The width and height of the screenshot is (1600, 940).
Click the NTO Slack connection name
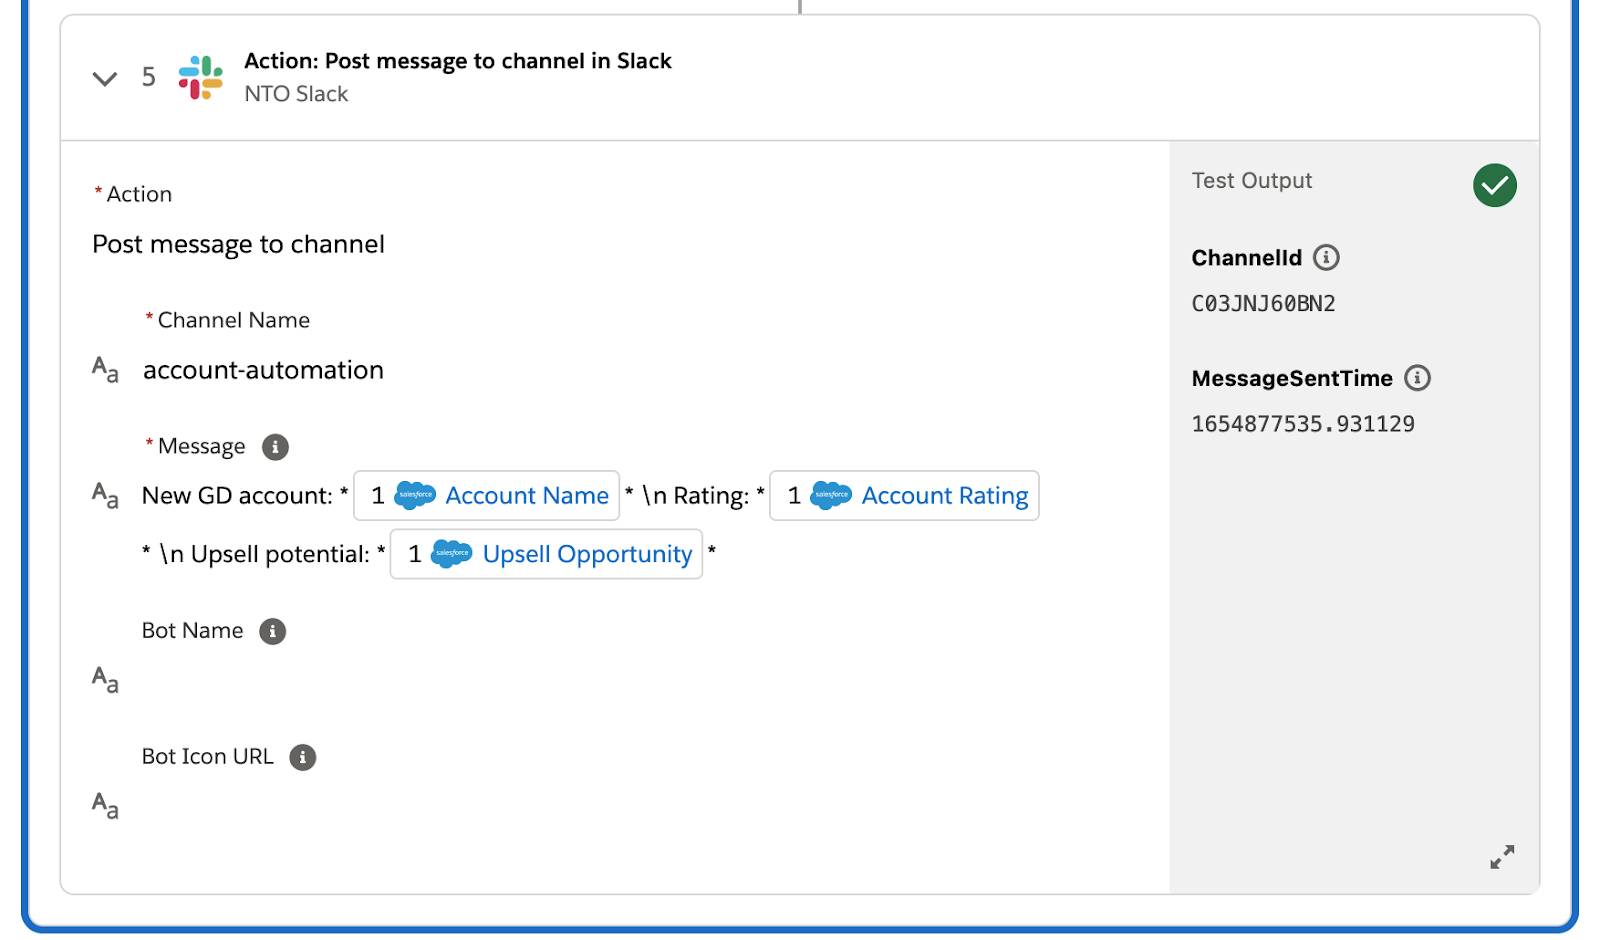[x=296, y=94]
